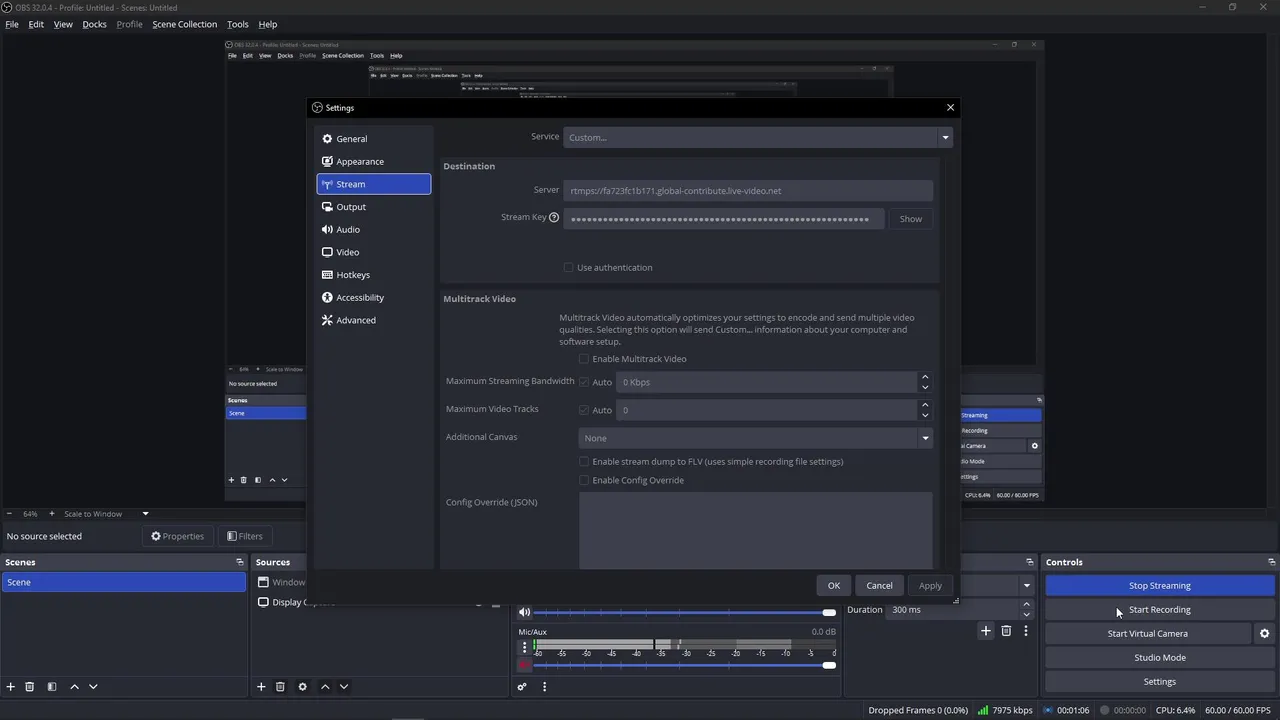The width and height of the screenshot is (1280, 720).
Task: Click the Stream Key input field
Action: 724,219
